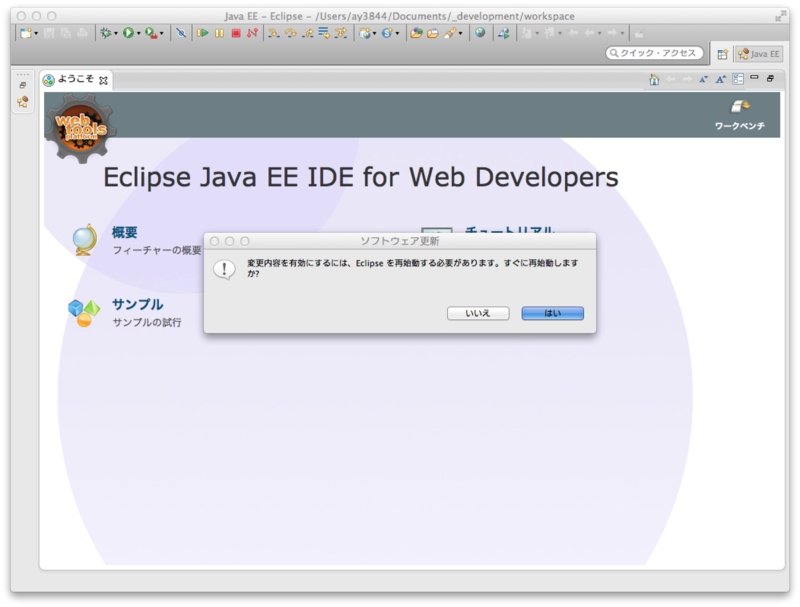Click the partially hidden チュートリアル link
Screen dimensions: 800x607
click(x=510, y=229)
